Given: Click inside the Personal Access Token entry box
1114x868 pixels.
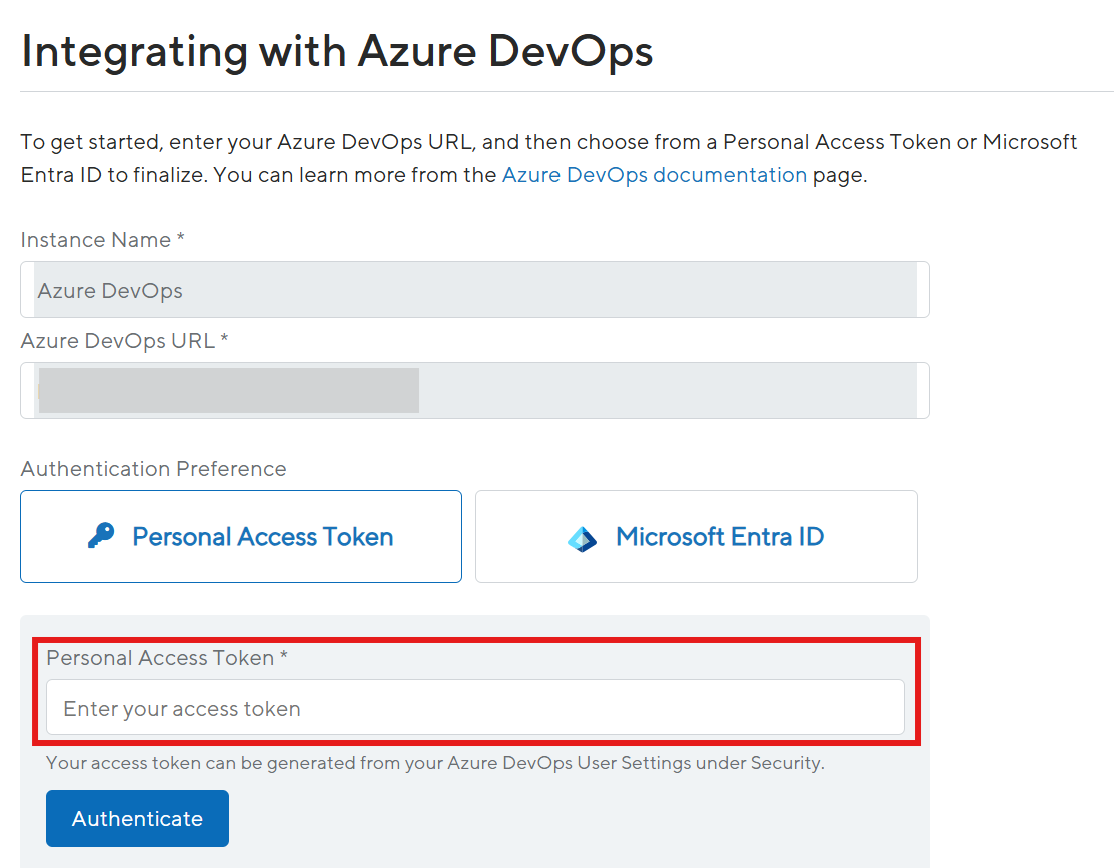Looking at the screenshot, I should point(474,707).
